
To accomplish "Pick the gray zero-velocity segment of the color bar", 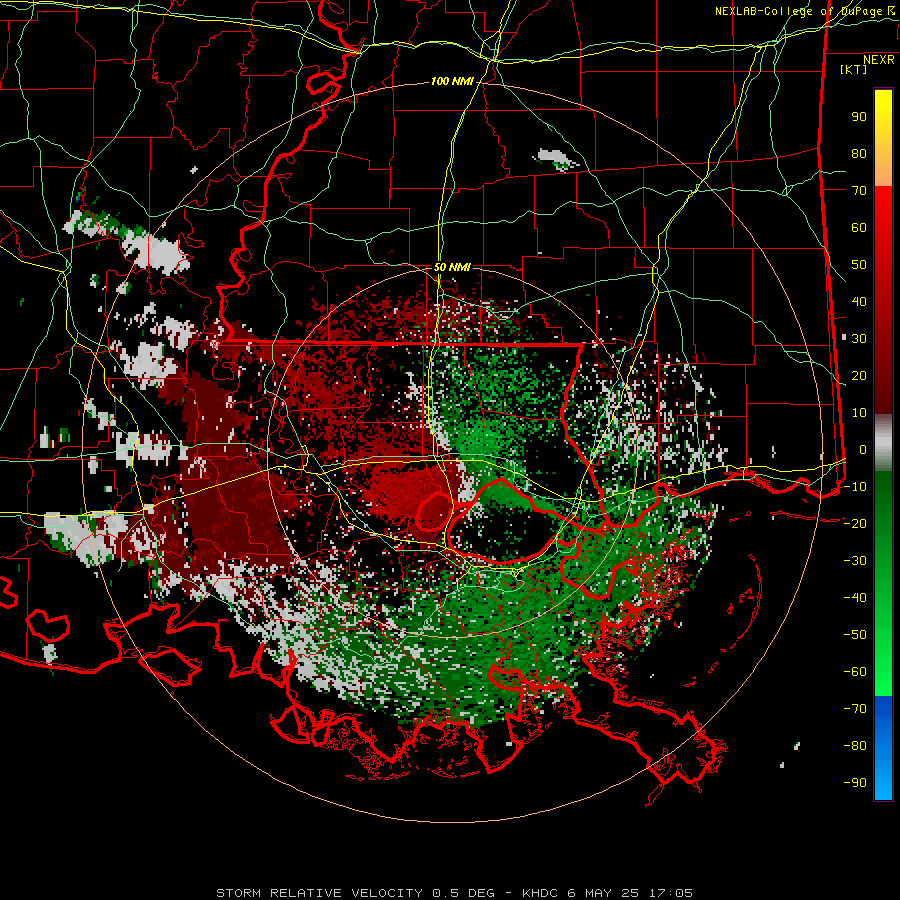I will tap(883, 443).
